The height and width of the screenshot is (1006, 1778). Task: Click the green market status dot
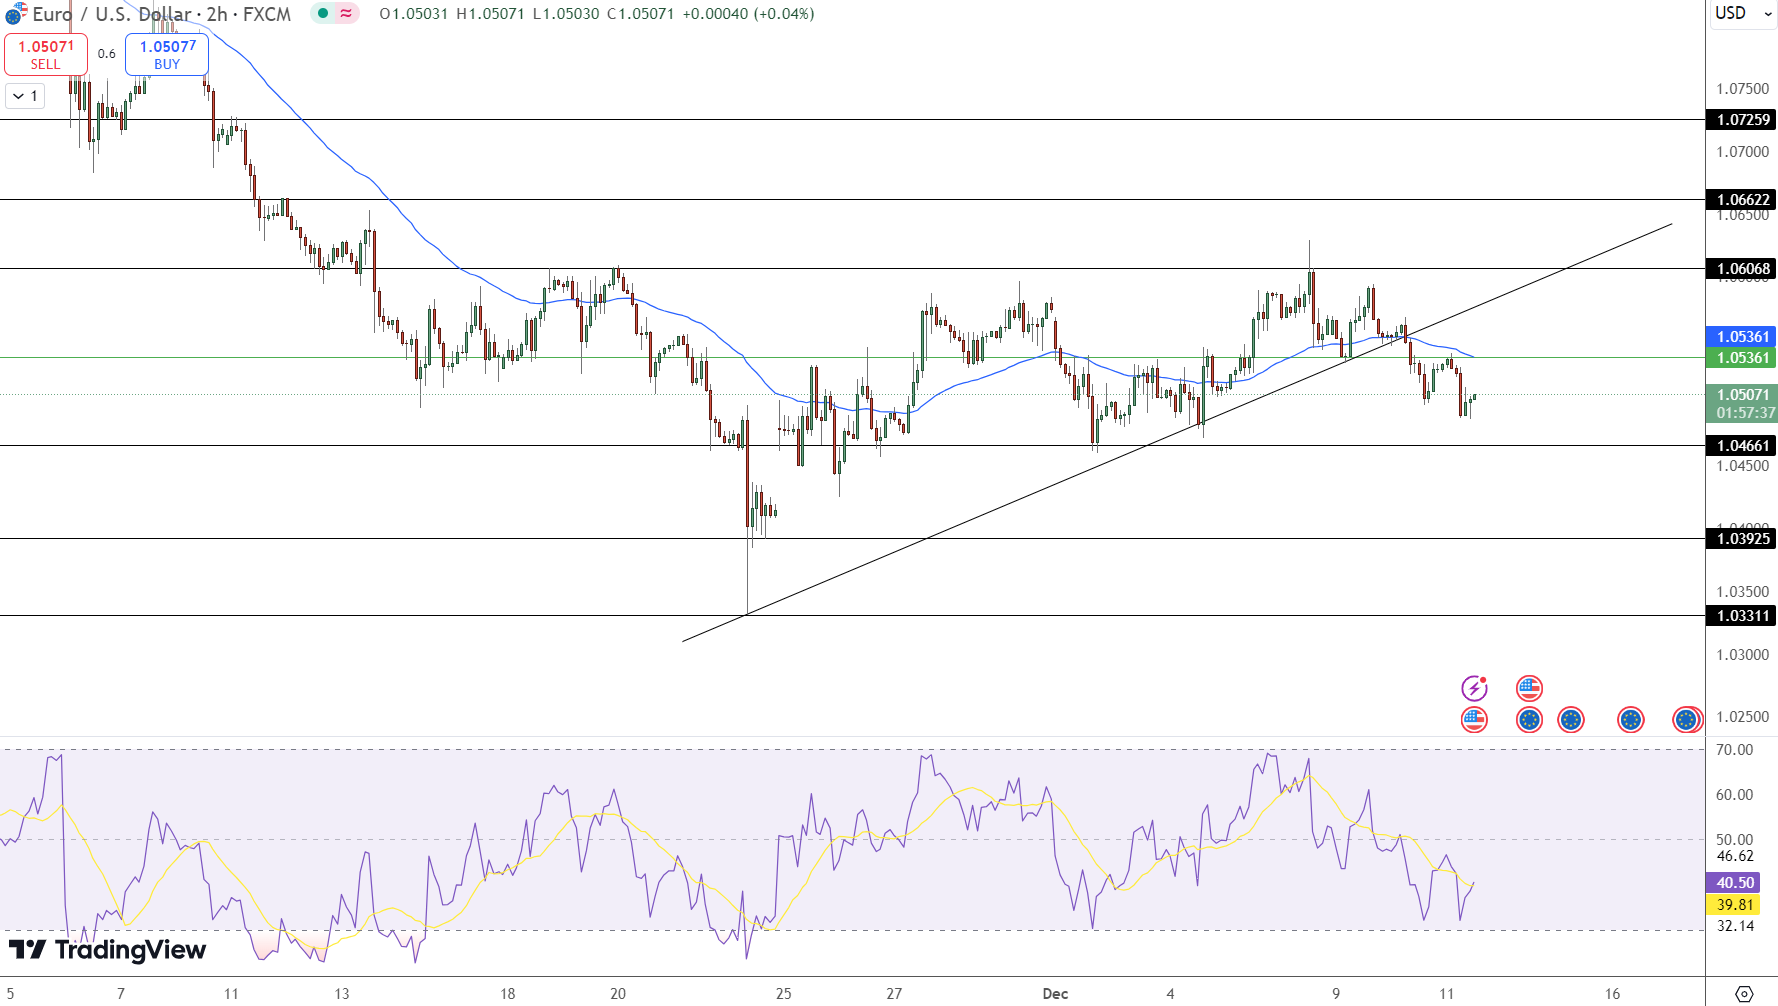(x=323, y=14)
